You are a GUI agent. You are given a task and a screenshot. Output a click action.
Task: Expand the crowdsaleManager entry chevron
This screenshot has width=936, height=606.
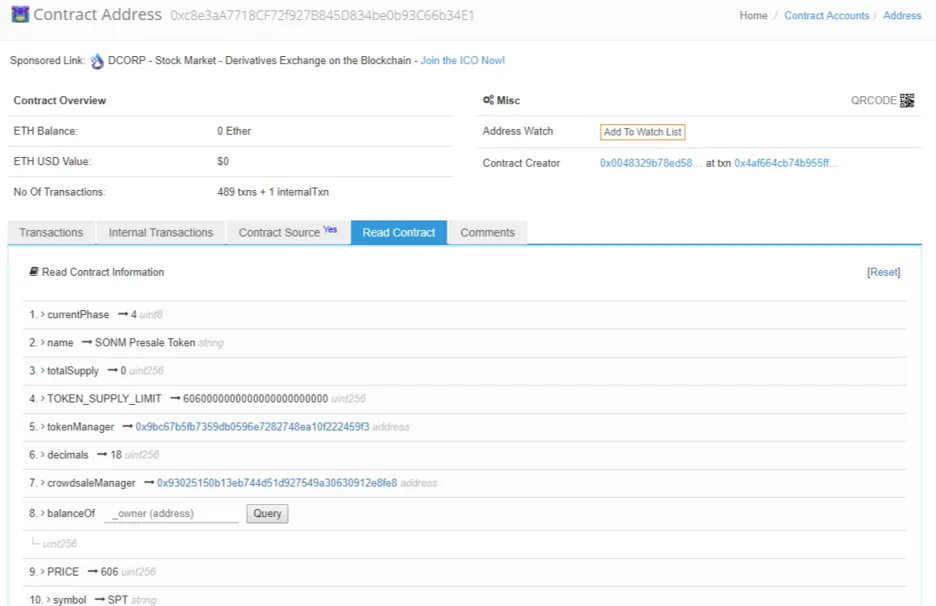point(43,482)
